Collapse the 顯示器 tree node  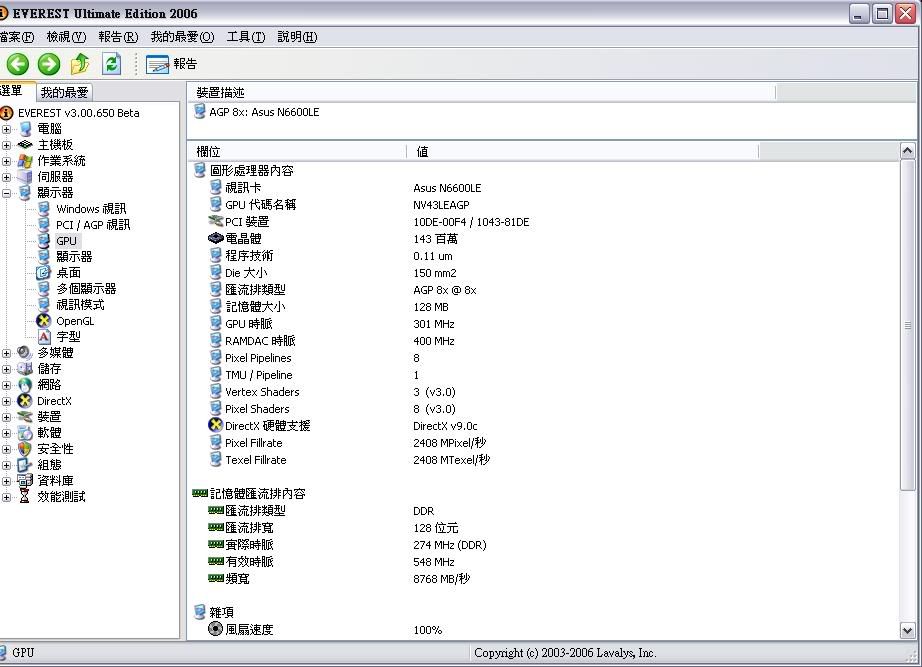(x=6, y=193)
